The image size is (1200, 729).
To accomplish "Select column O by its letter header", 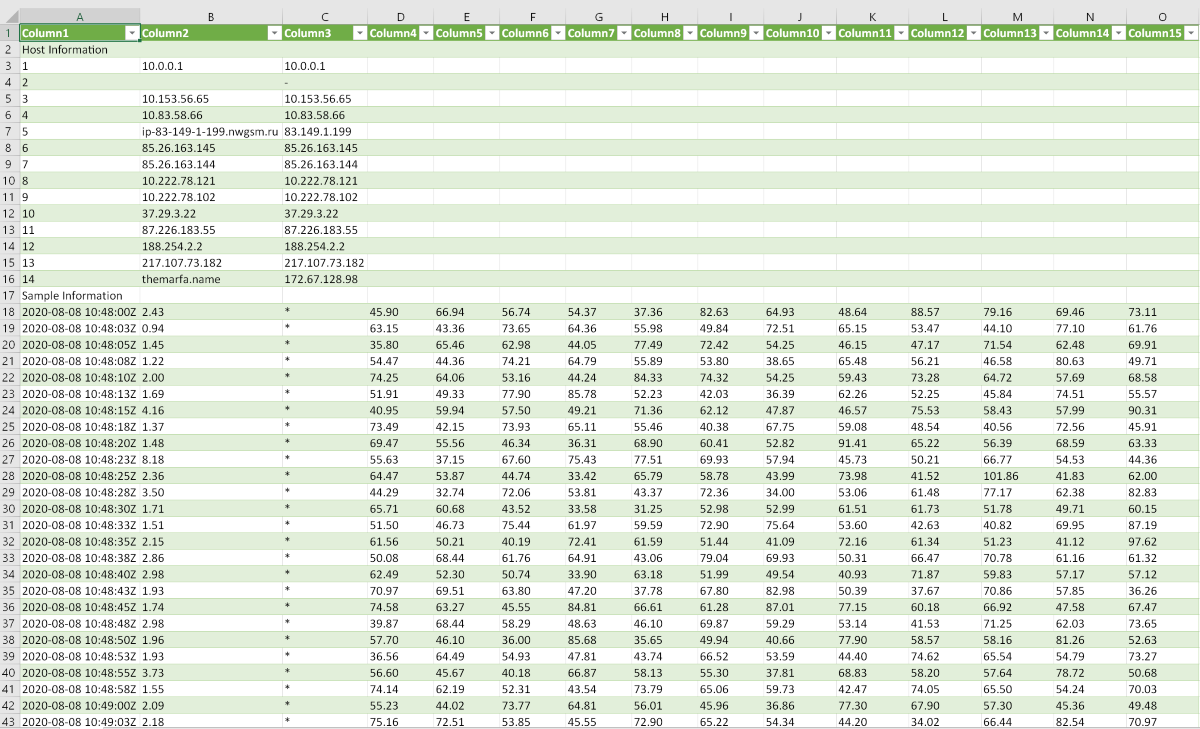I will pos(1162,17).
